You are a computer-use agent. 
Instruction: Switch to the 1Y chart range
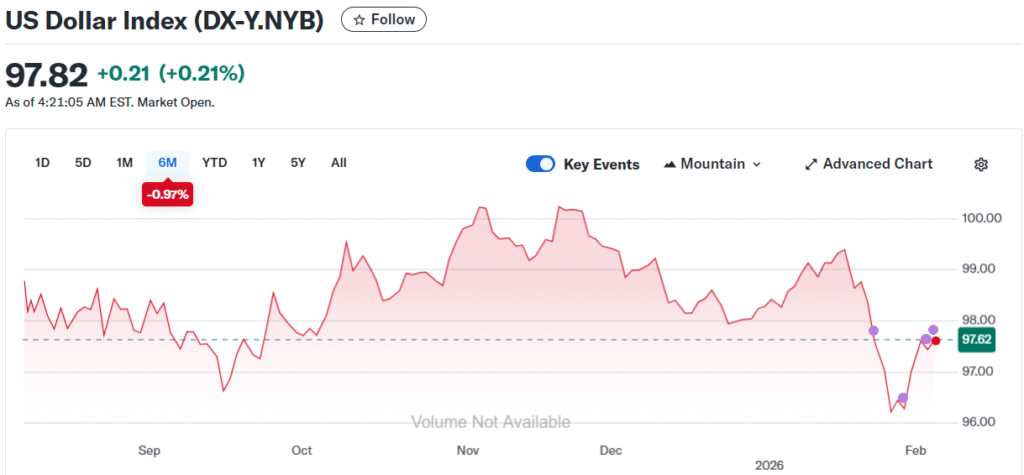[259, 163]
